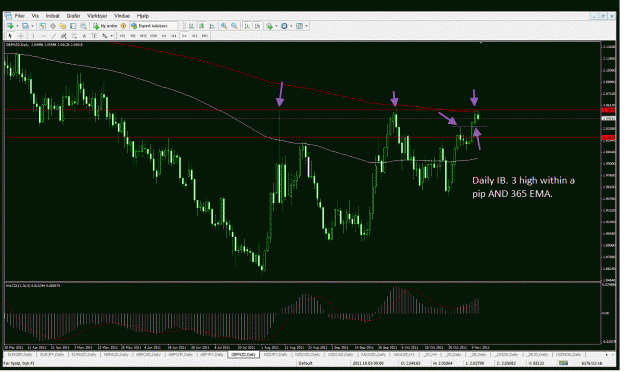This screenshot has width=625, height=372.
Task: Select the text label tool
Action: (94, 36)
